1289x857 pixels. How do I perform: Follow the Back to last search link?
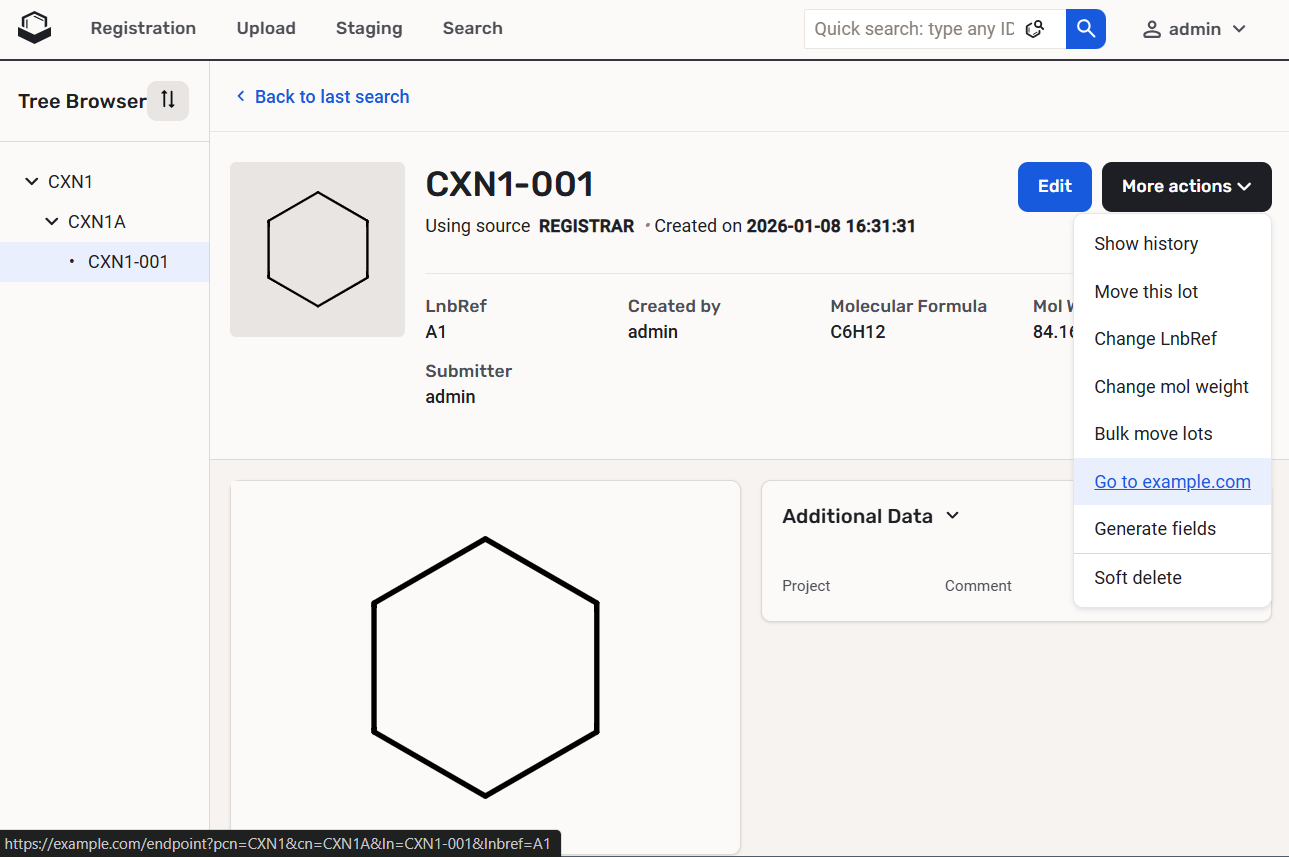pyautogui.click(x=331, y=97)
